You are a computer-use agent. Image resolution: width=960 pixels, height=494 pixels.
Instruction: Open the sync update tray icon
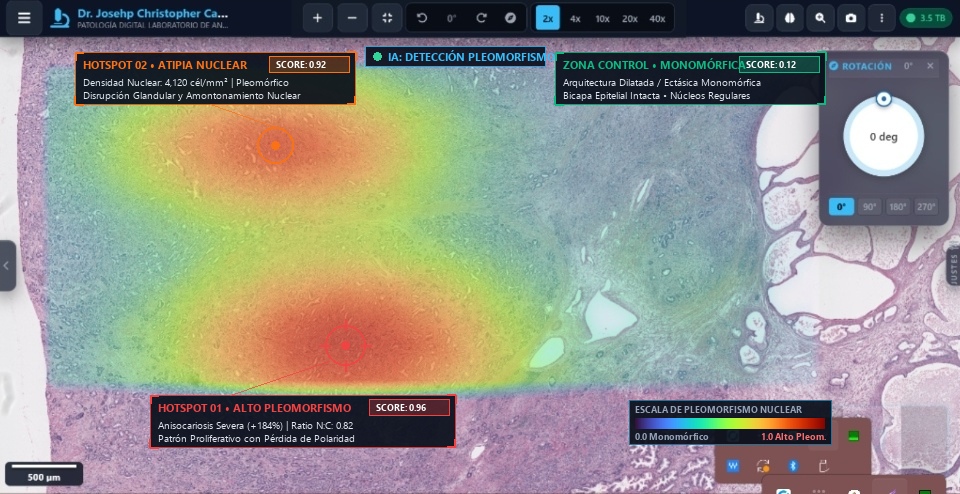(763, 466)
